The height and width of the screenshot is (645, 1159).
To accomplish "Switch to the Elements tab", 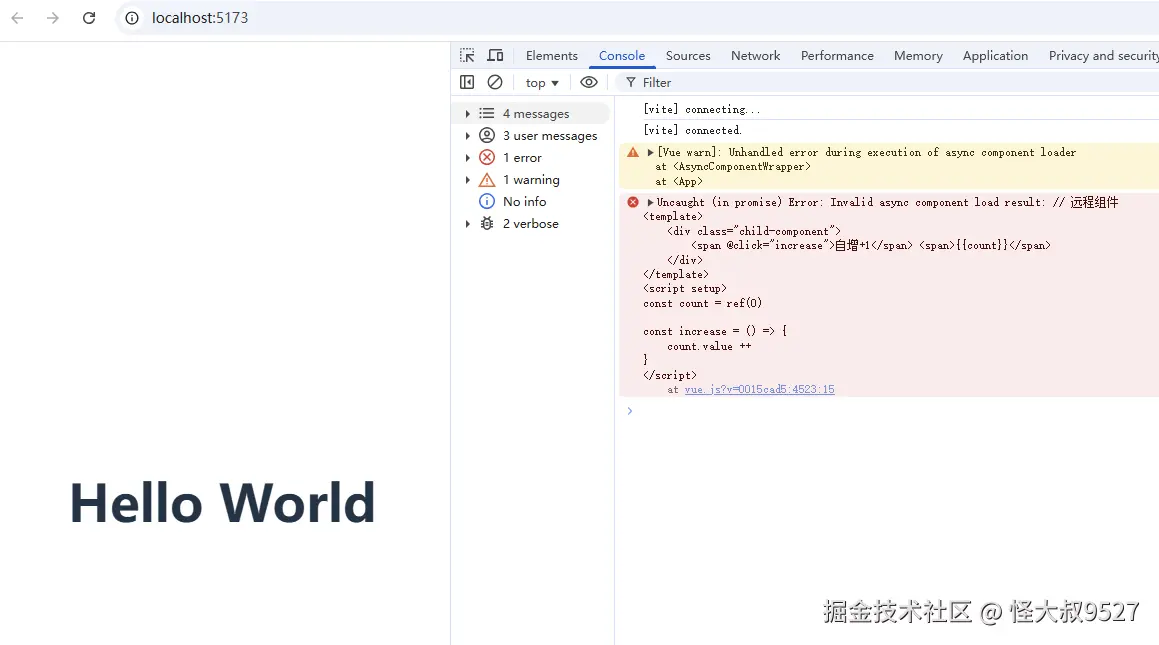I will [551, 55].
